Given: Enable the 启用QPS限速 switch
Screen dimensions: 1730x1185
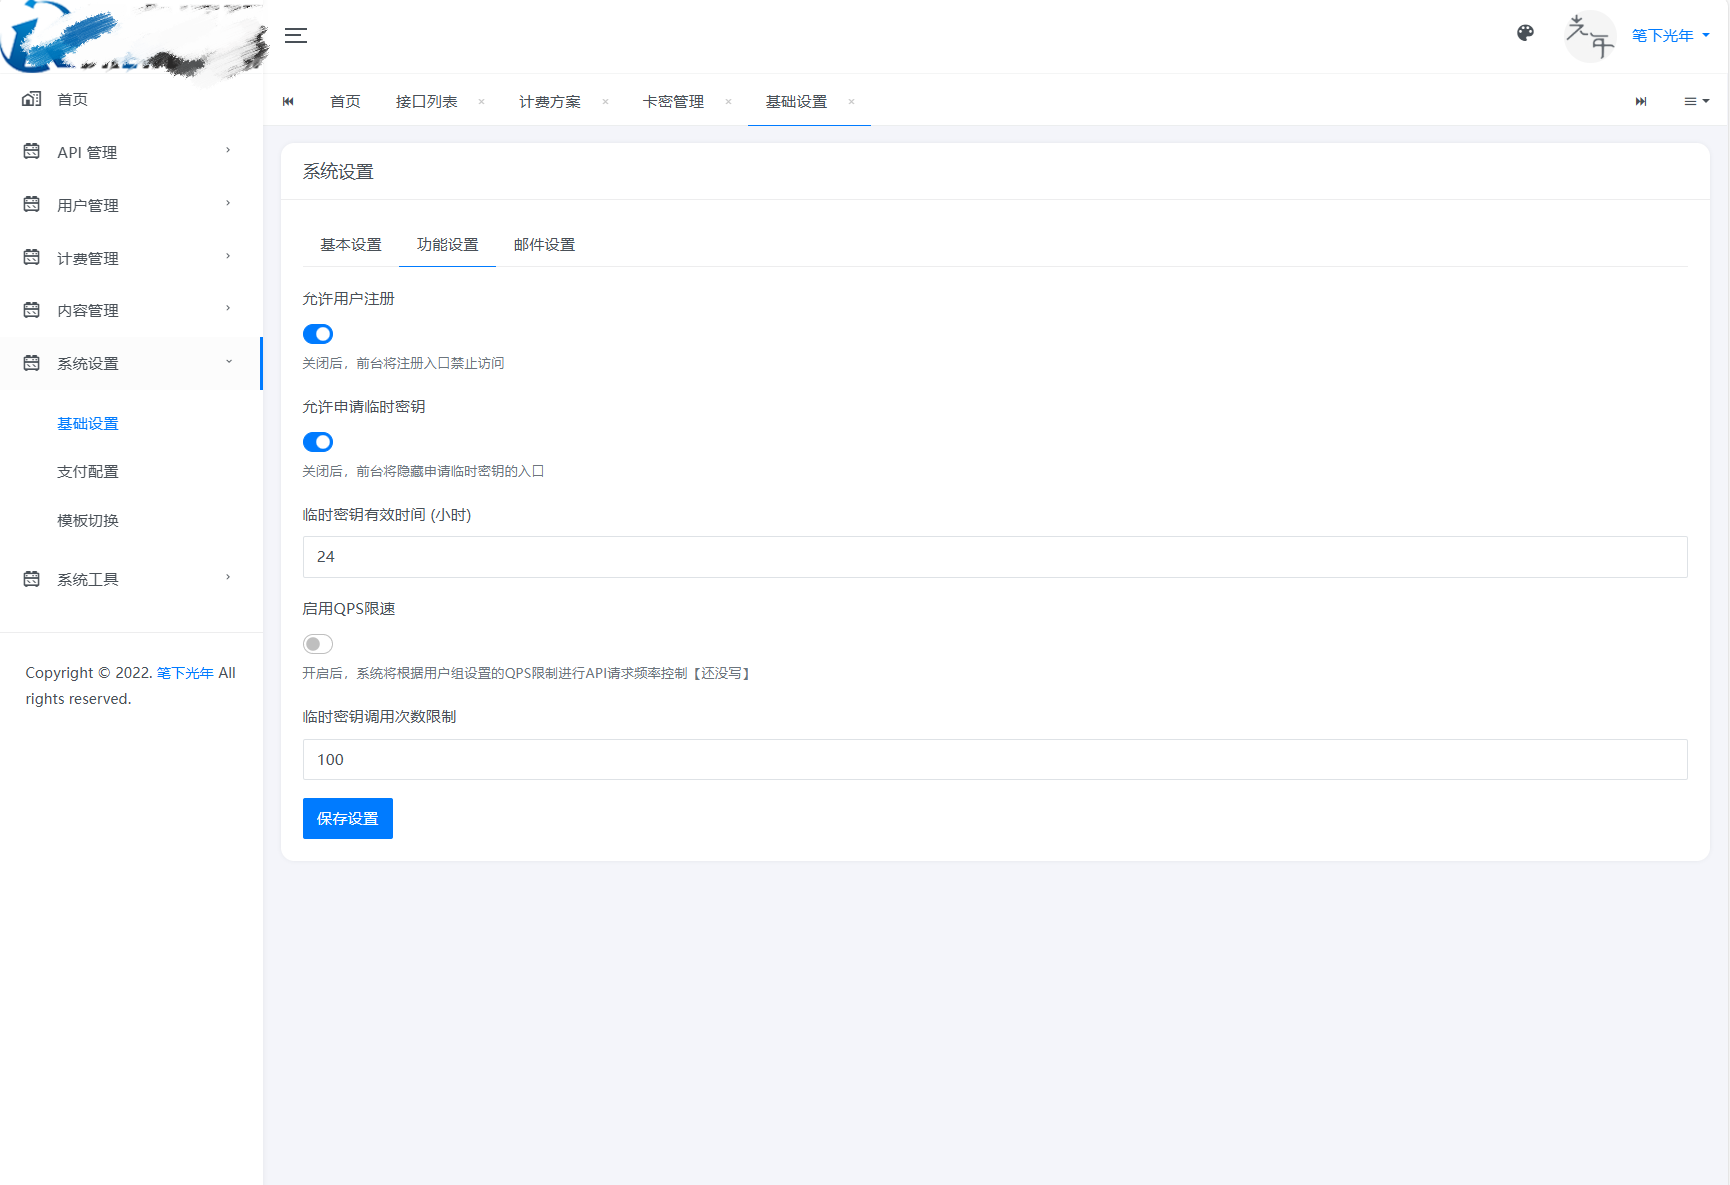Looking at the screenshot, I should point(318,644).
